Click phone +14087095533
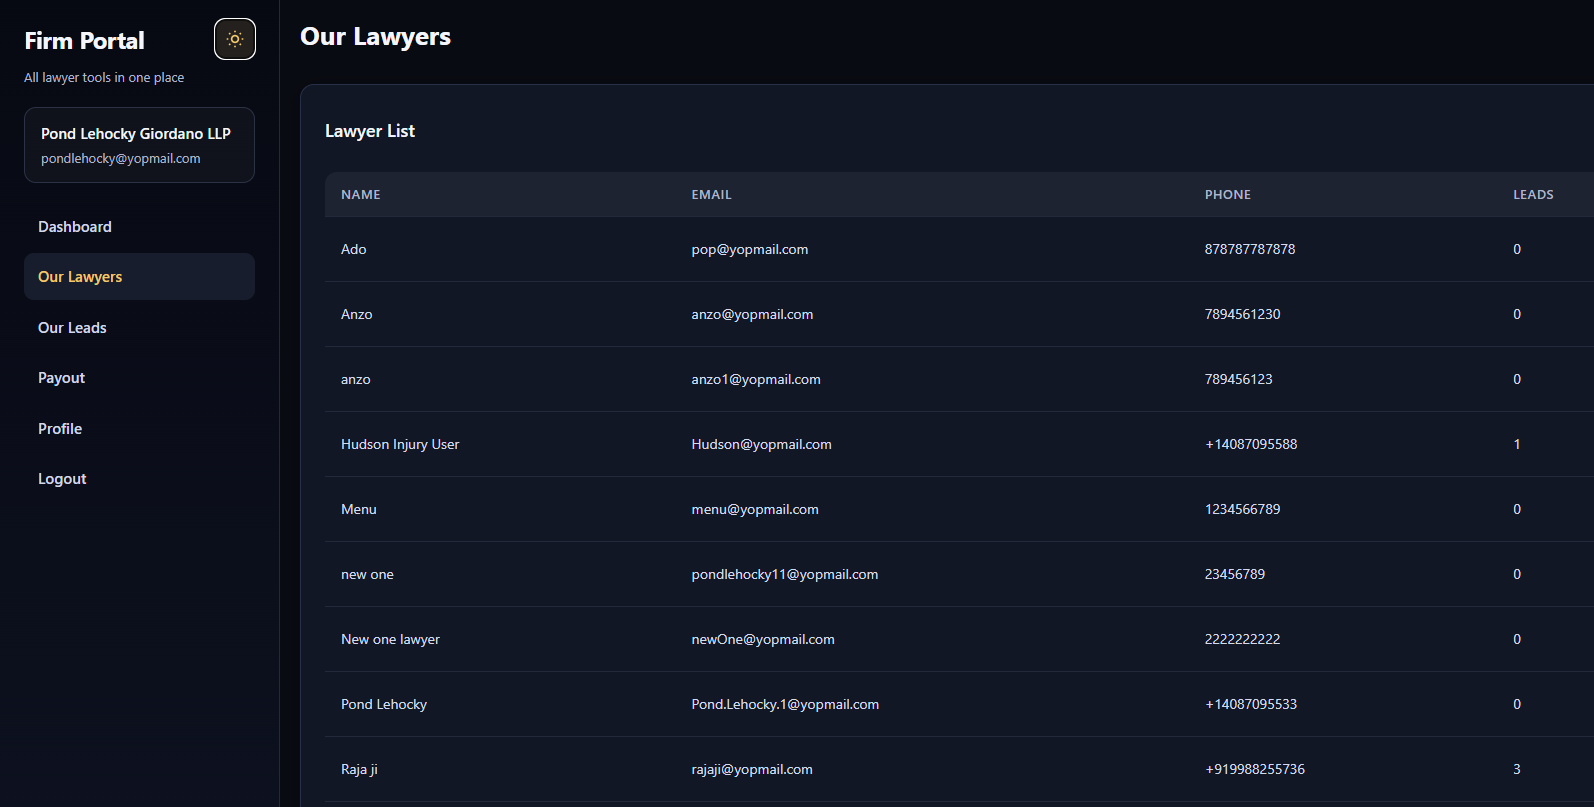Viewport: 1594px width, 807px height. point(1251,705)
